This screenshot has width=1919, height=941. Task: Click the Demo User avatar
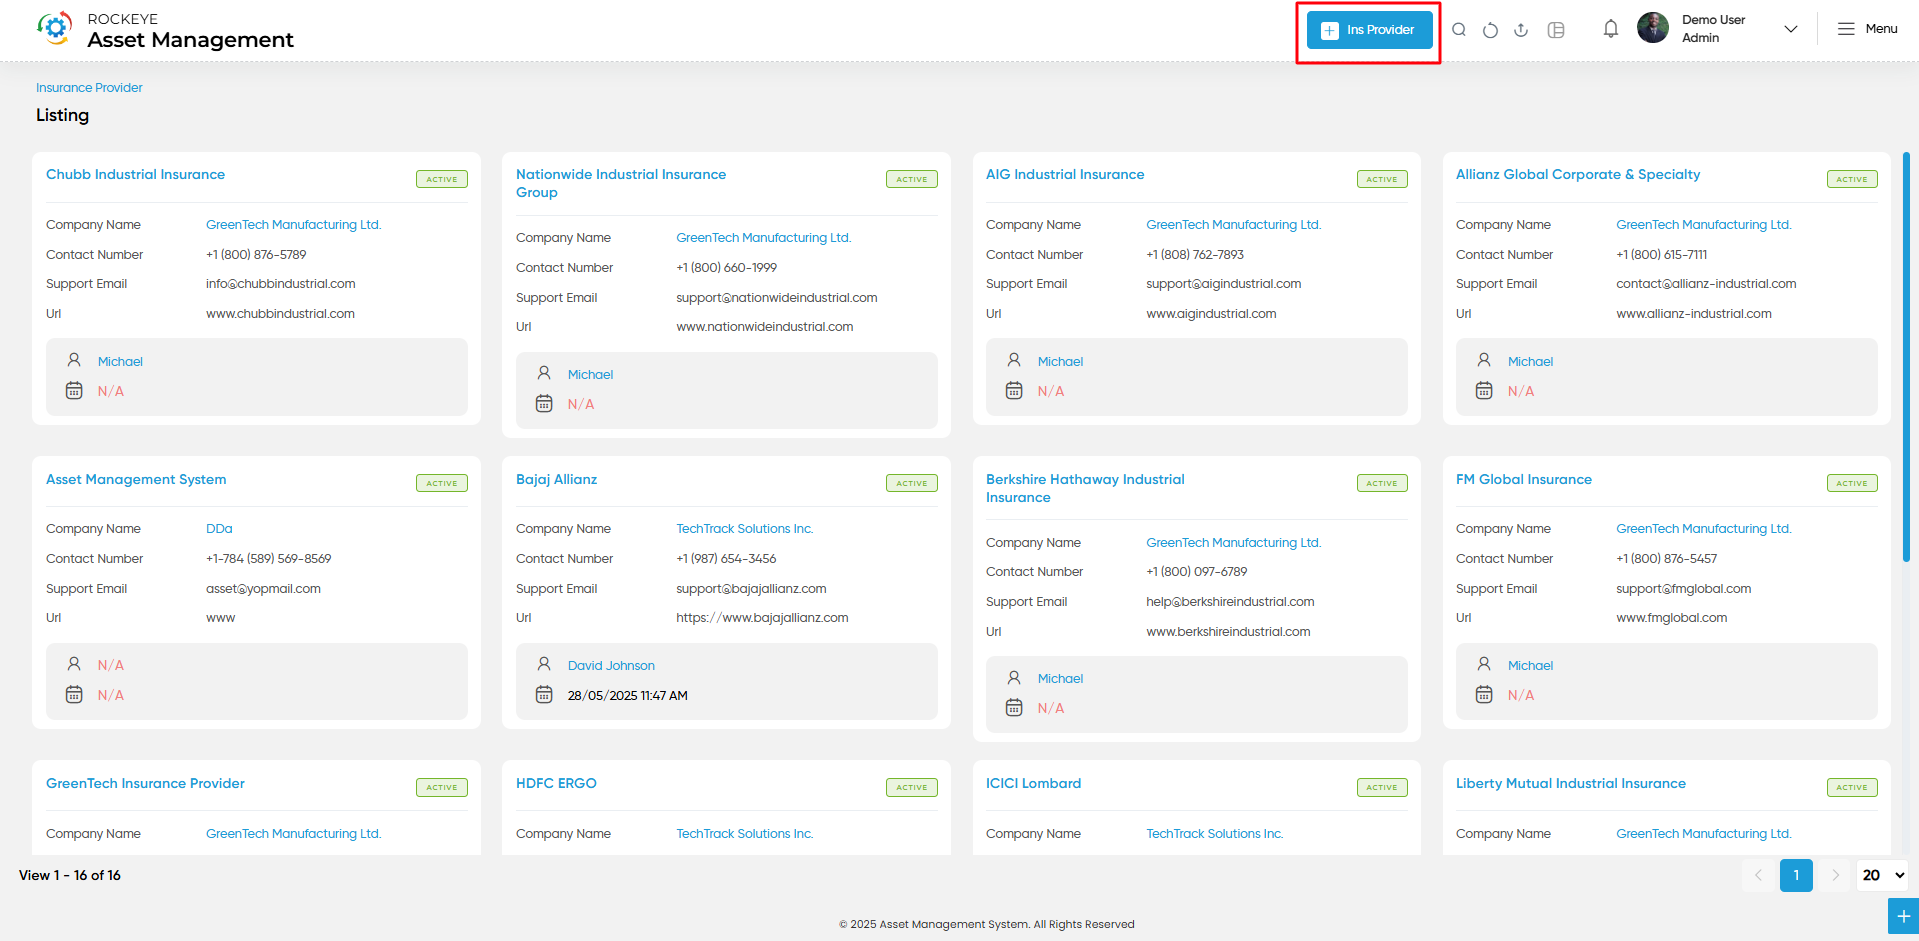1653,28
